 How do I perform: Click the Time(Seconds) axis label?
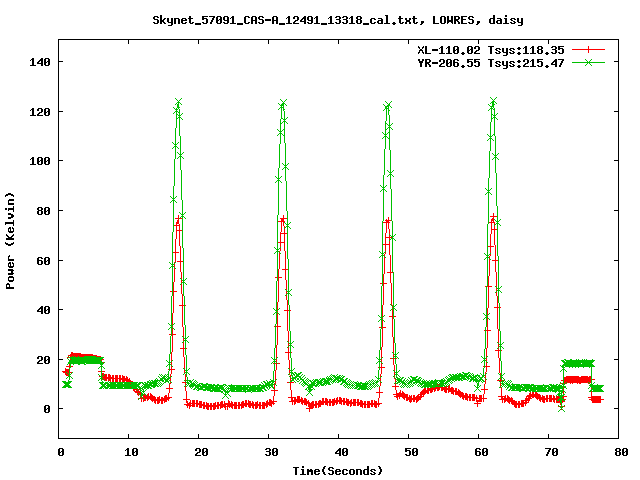tap(338, 471)
